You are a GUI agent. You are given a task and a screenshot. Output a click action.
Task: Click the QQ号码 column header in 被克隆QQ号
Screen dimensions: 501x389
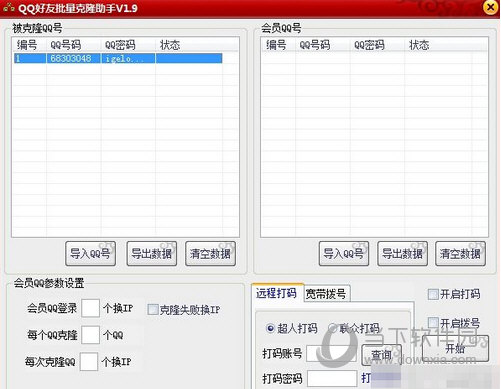(x=73, y=45)
